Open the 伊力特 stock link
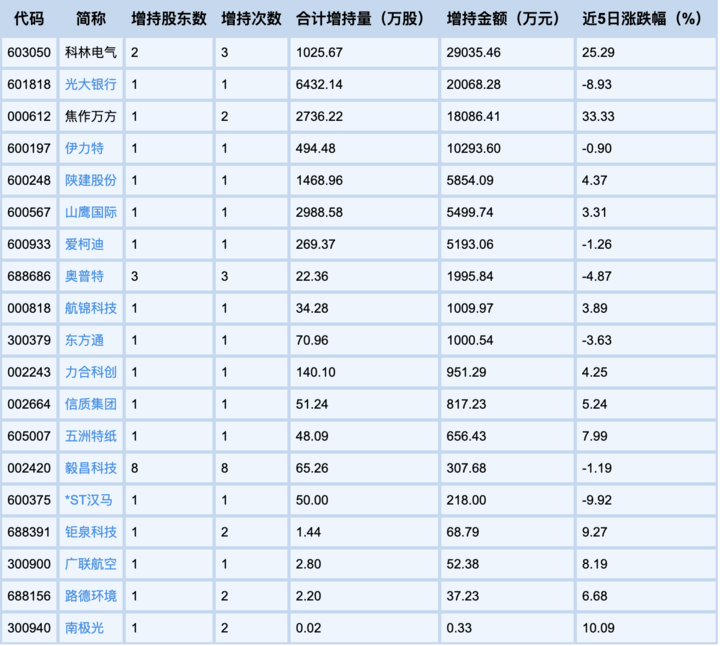This screenshot has height=646, width=720. [x=84, y=148]
